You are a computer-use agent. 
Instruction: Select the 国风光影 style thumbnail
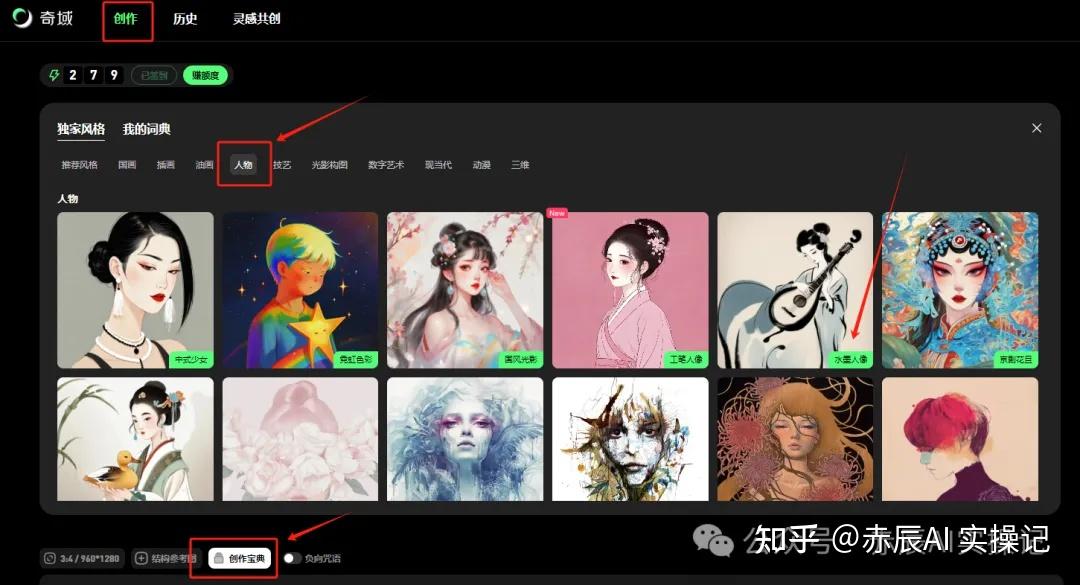click(x=465, y=290)
